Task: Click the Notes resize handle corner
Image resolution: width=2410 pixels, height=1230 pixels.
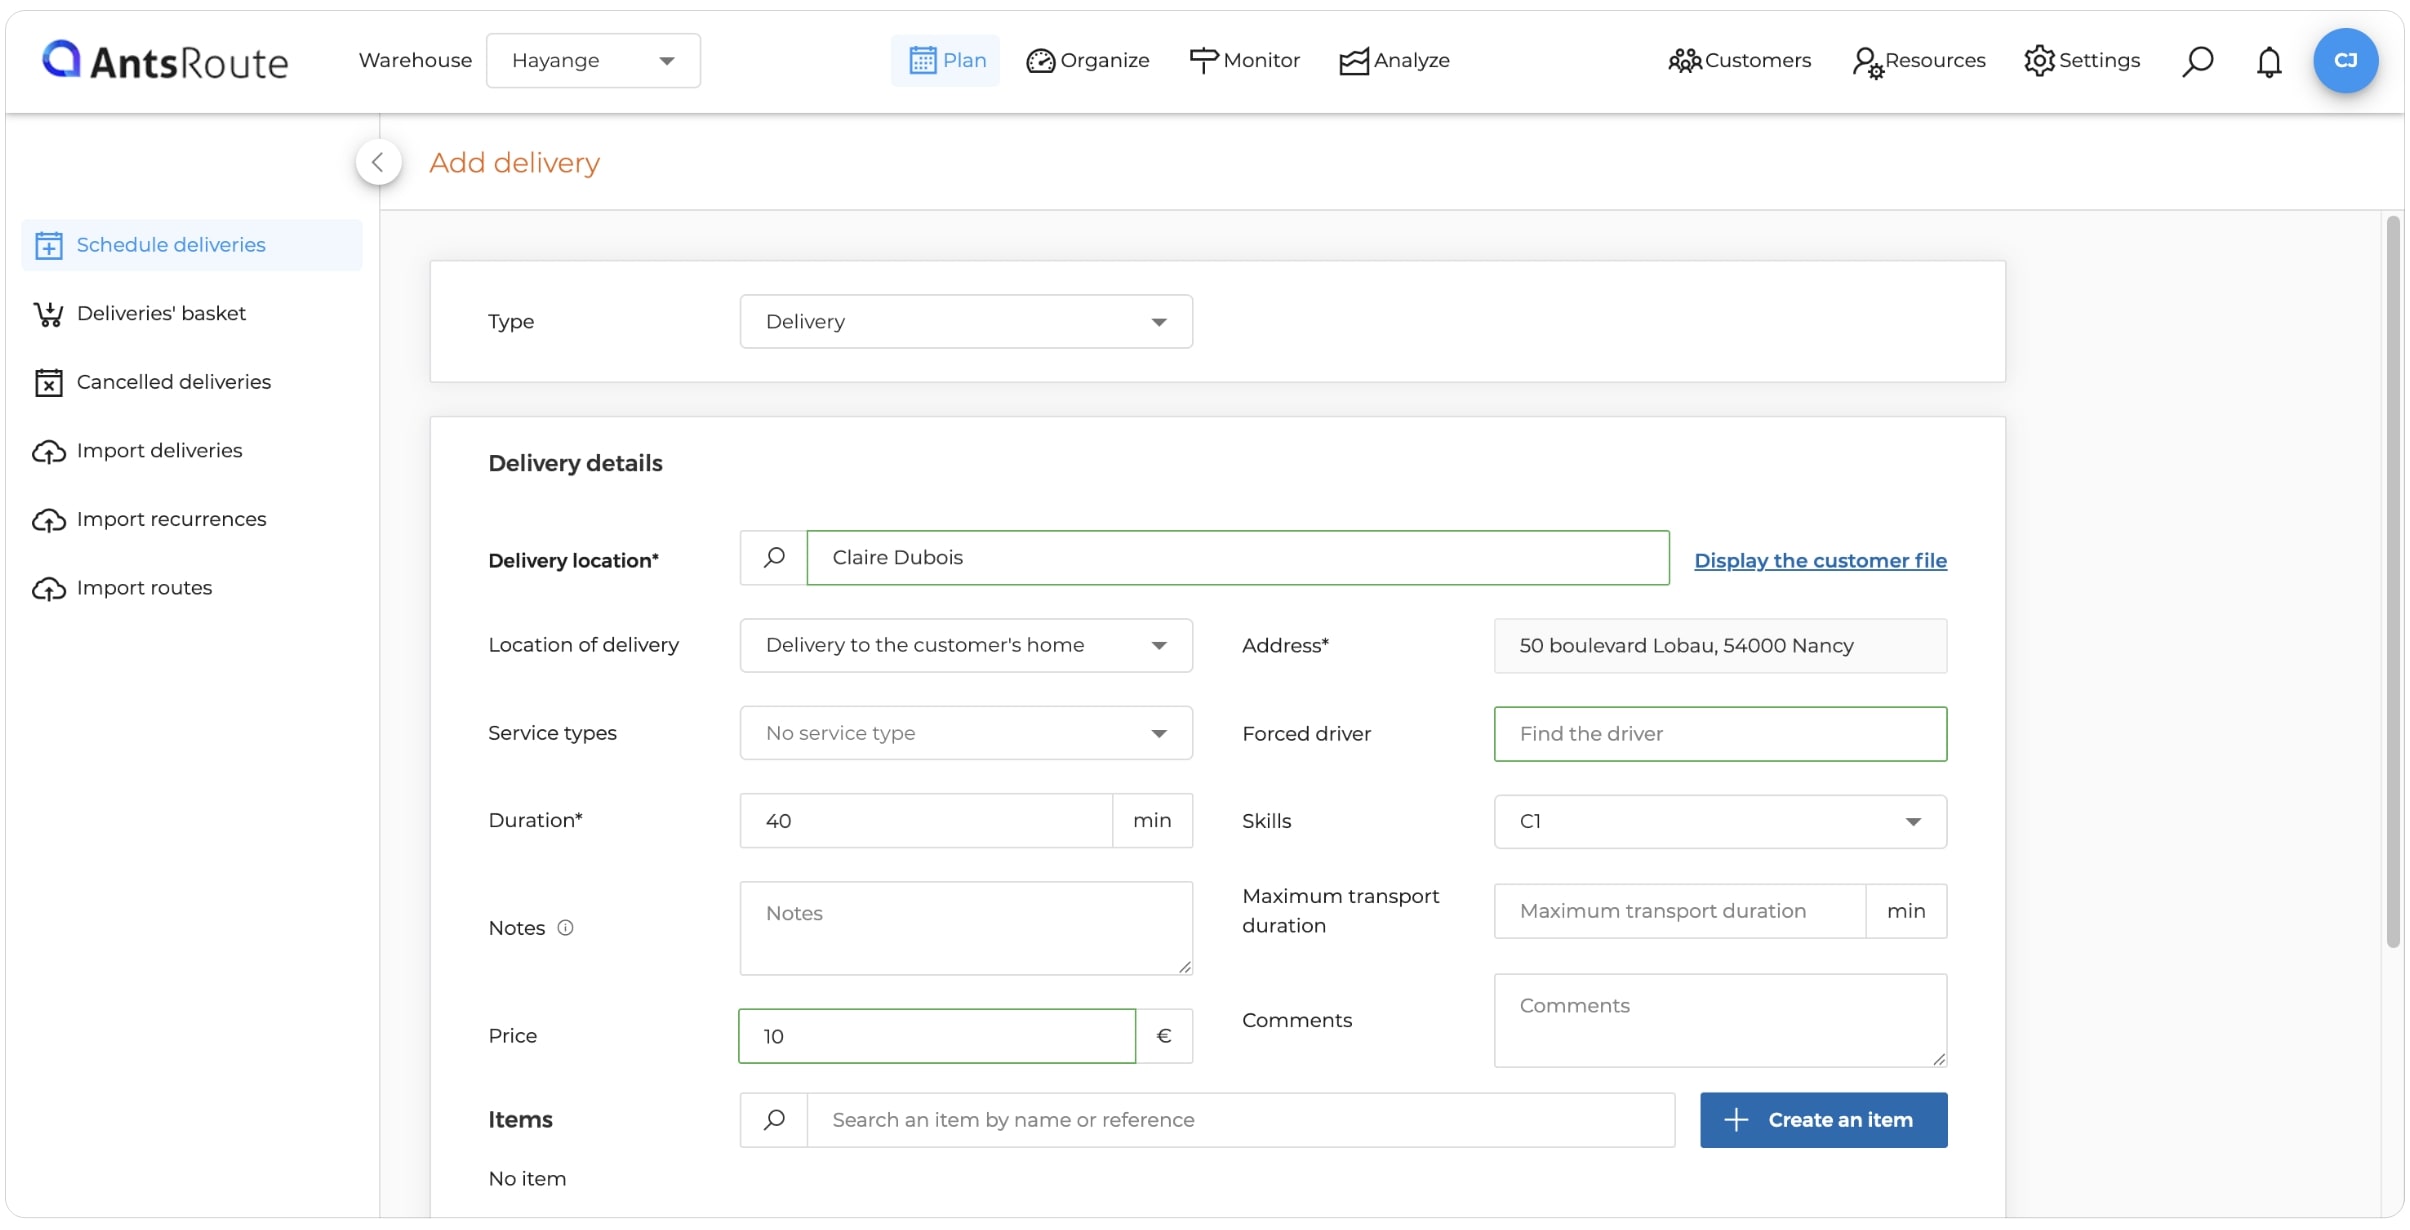Action: coord(1184,966)
